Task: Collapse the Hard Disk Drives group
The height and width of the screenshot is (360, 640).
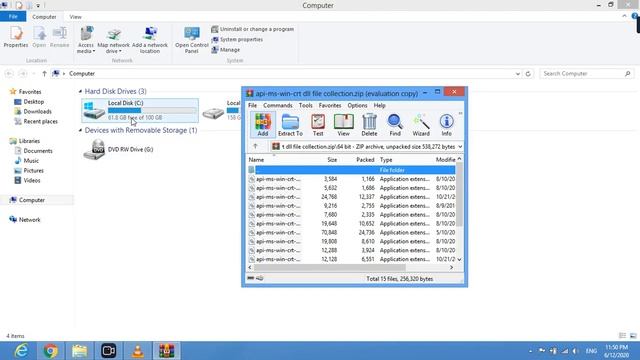Action: click(x=80, y=91)
